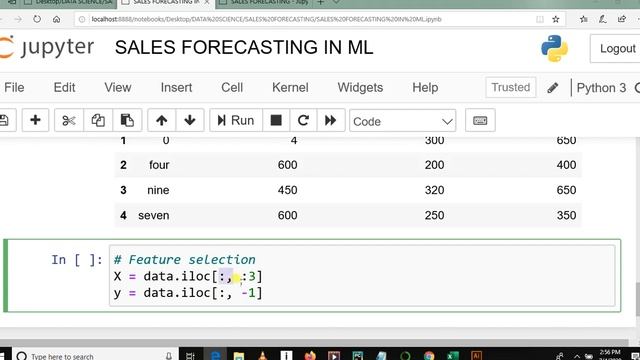
Task: Click the share page icon in browser
Action: tap(622, 19)
